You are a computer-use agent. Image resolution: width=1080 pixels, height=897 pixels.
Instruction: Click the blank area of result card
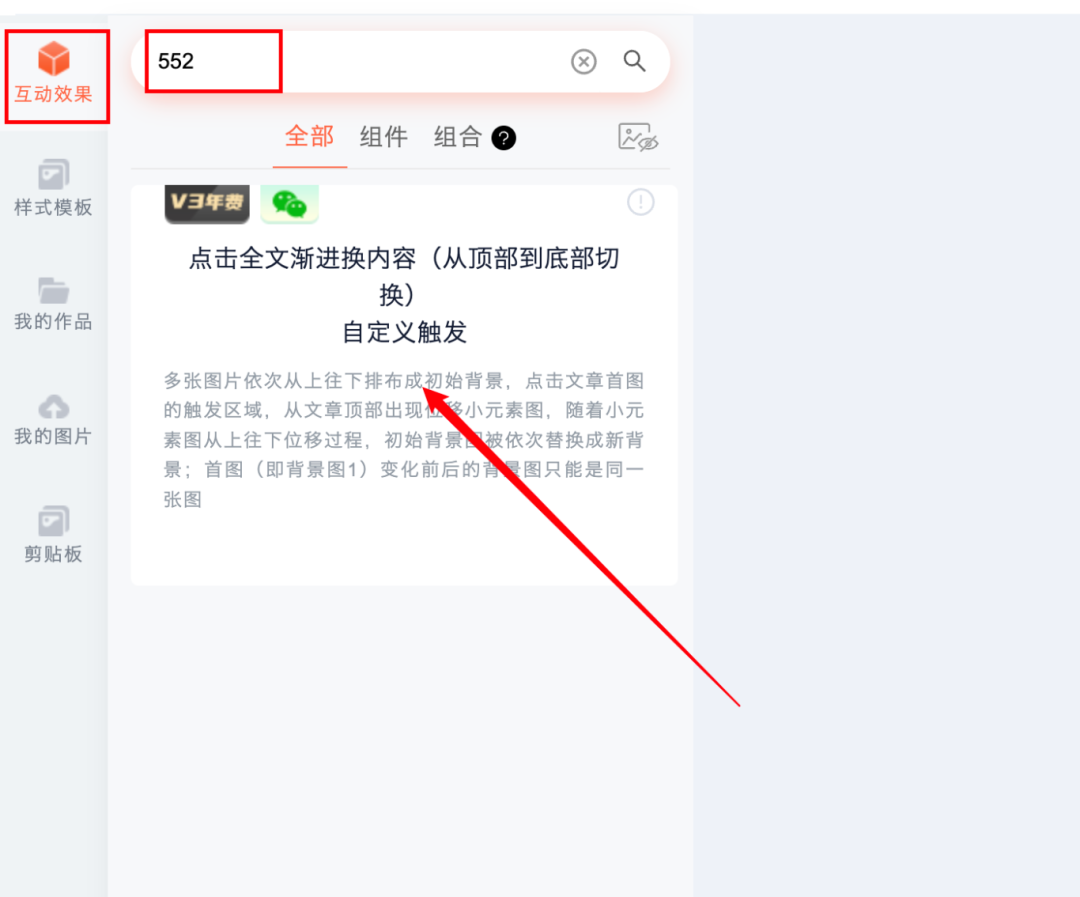[404, 548]
